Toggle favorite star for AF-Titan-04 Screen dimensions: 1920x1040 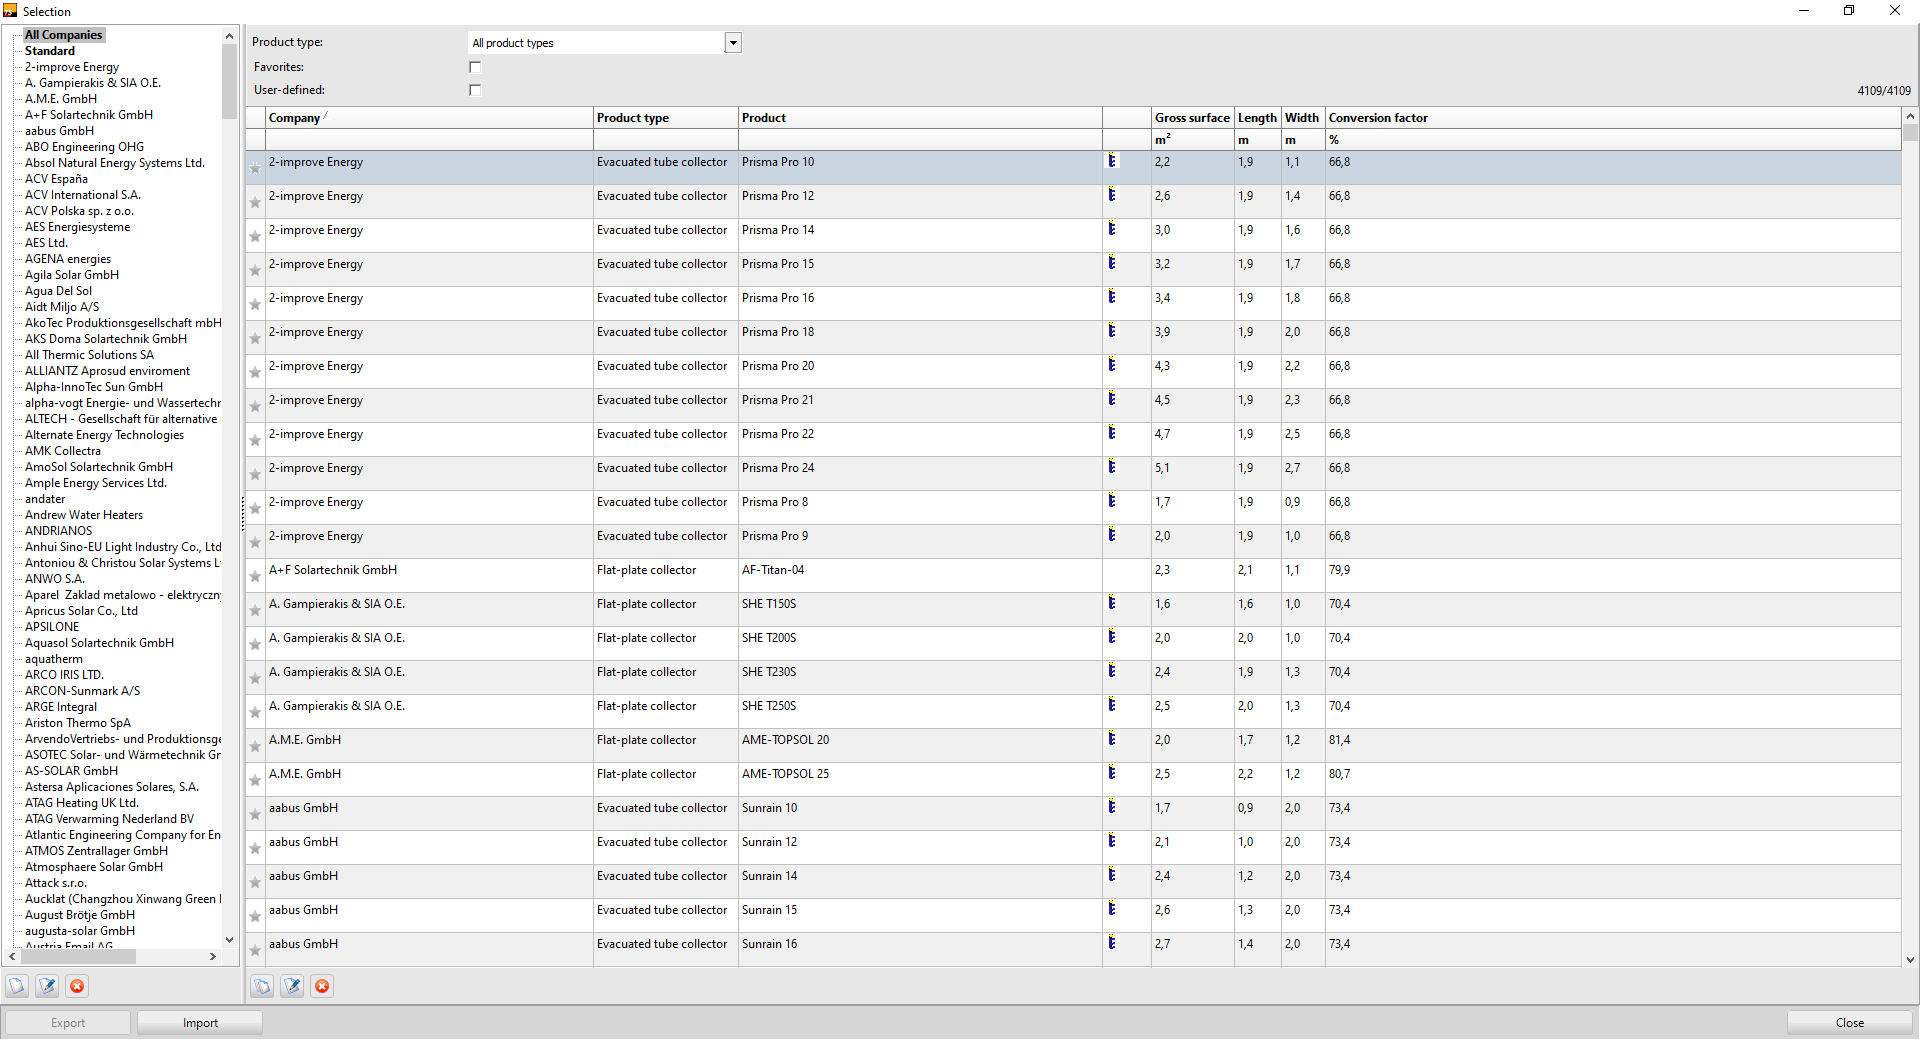click(x=255, y=576)
